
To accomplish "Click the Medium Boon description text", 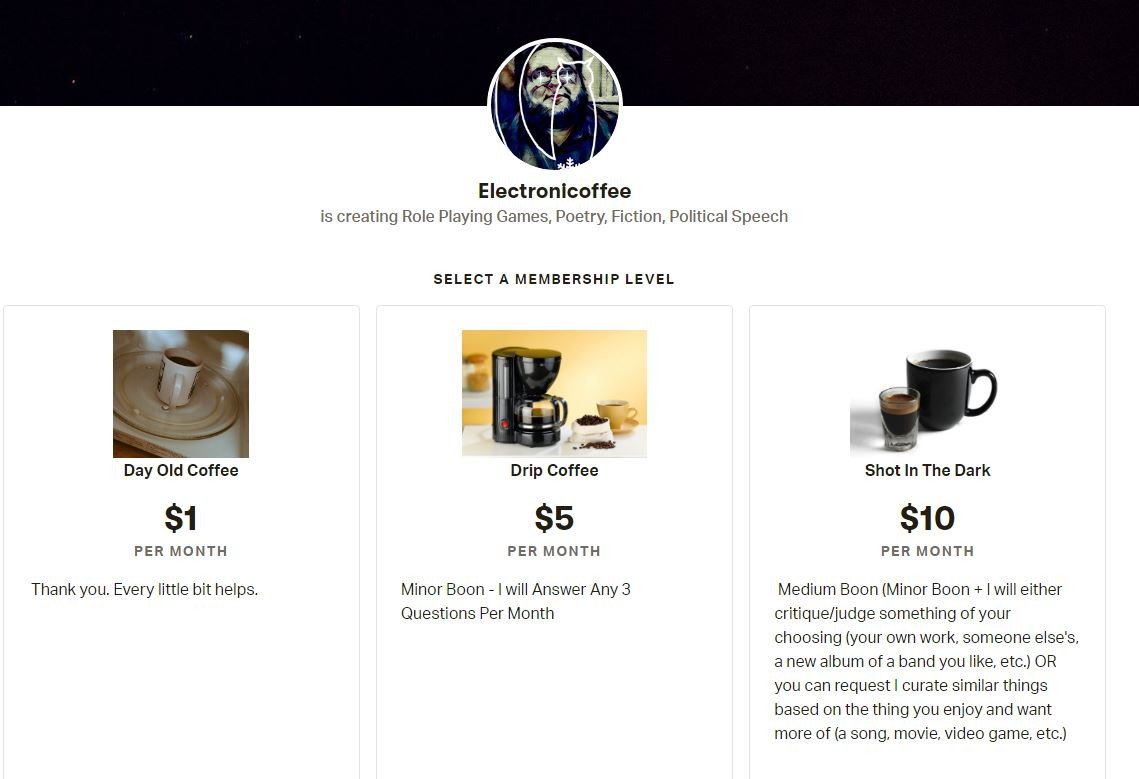I will [927, 661].
